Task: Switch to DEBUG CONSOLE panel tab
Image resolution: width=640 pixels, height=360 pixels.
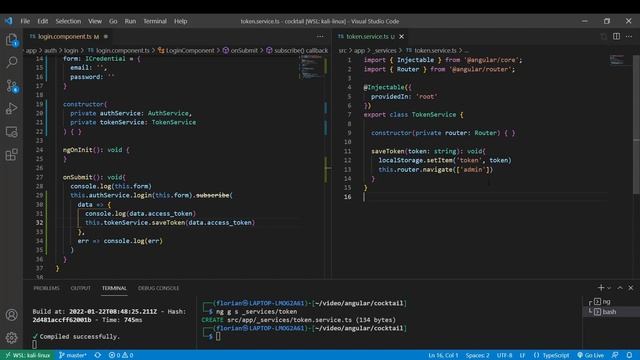Action: point(158,288)
